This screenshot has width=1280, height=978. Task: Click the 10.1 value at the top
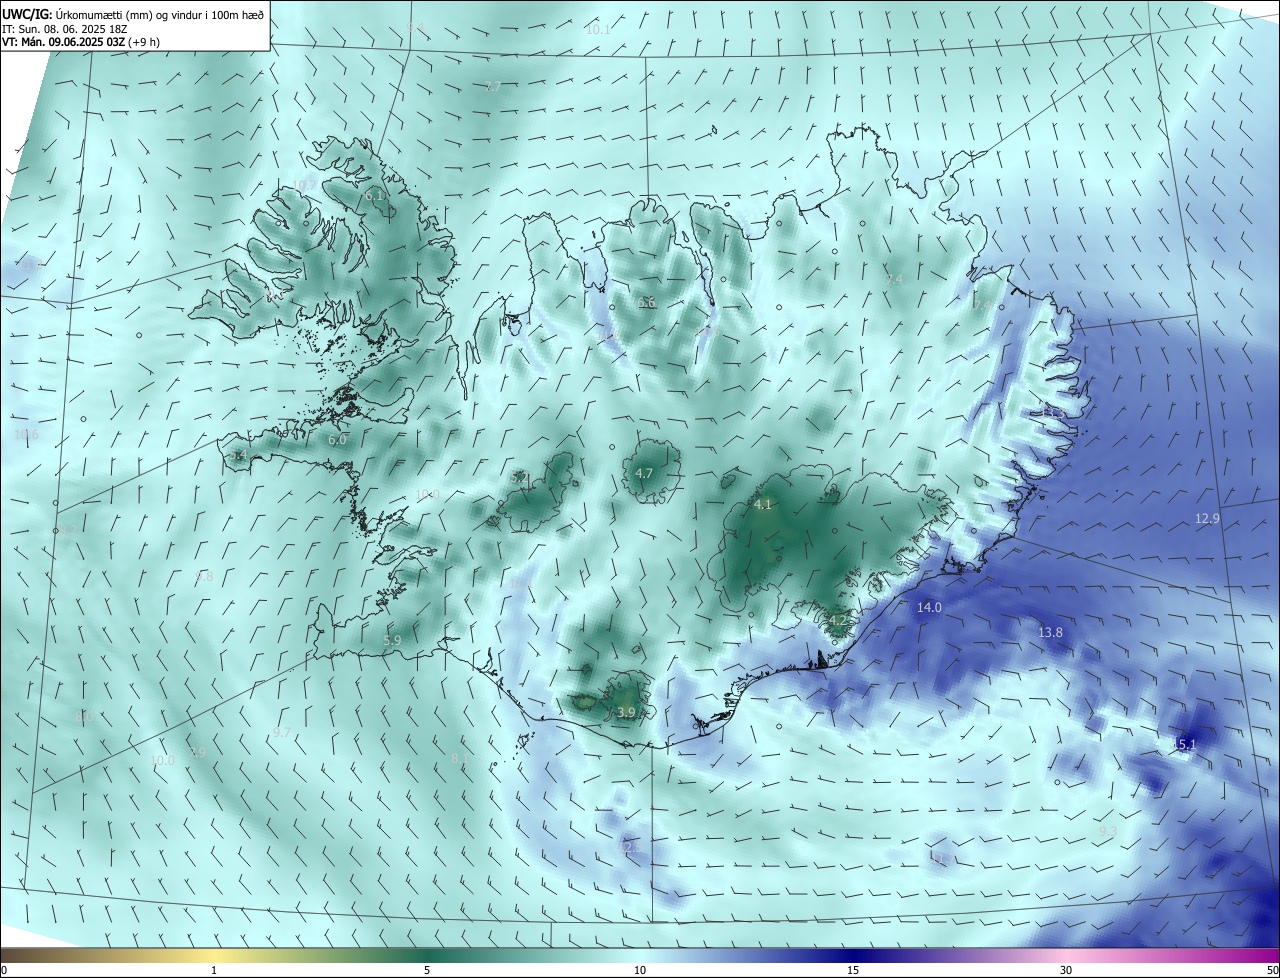[x=598, y=30]
